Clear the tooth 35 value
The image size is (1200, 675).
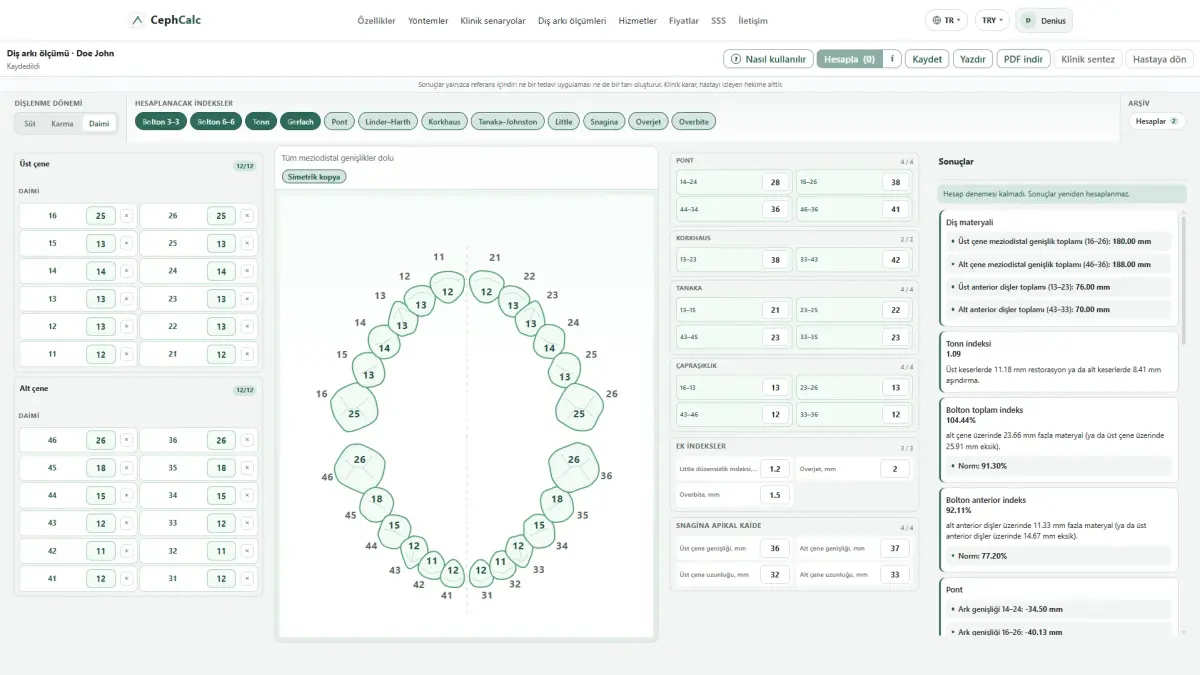pyautogui.click(x=247, y=467)
